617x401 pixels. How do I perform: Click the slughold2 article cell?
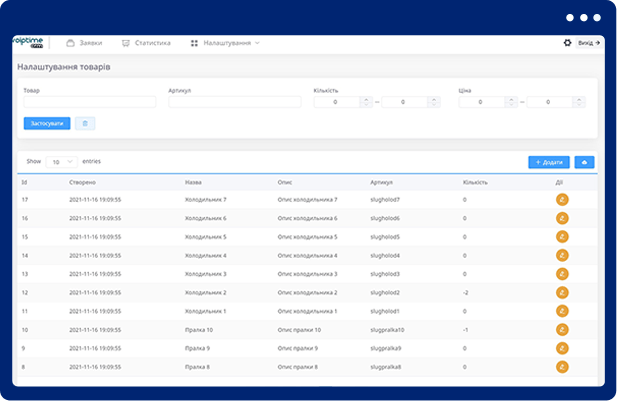coord(385,292)
